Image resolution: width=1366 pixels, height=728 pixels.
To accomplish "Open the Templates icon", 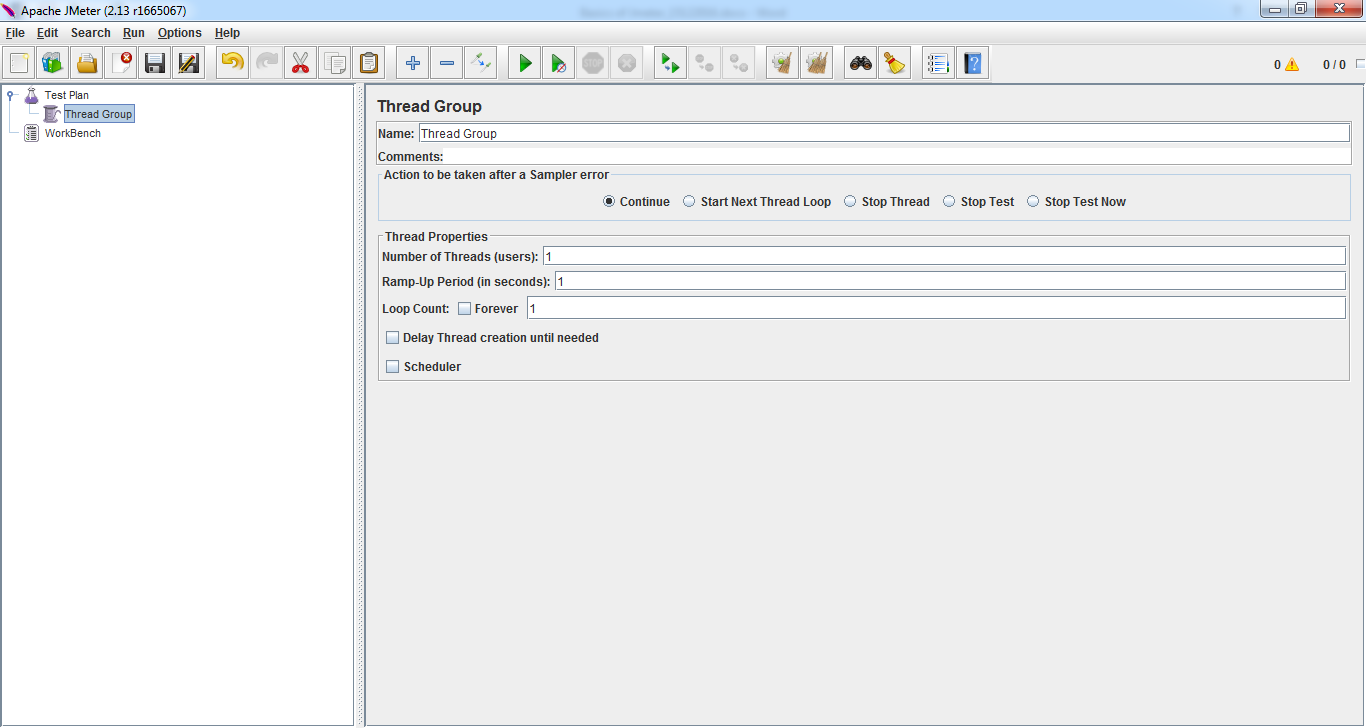I will pyautogui.click(x=53, y=64).
